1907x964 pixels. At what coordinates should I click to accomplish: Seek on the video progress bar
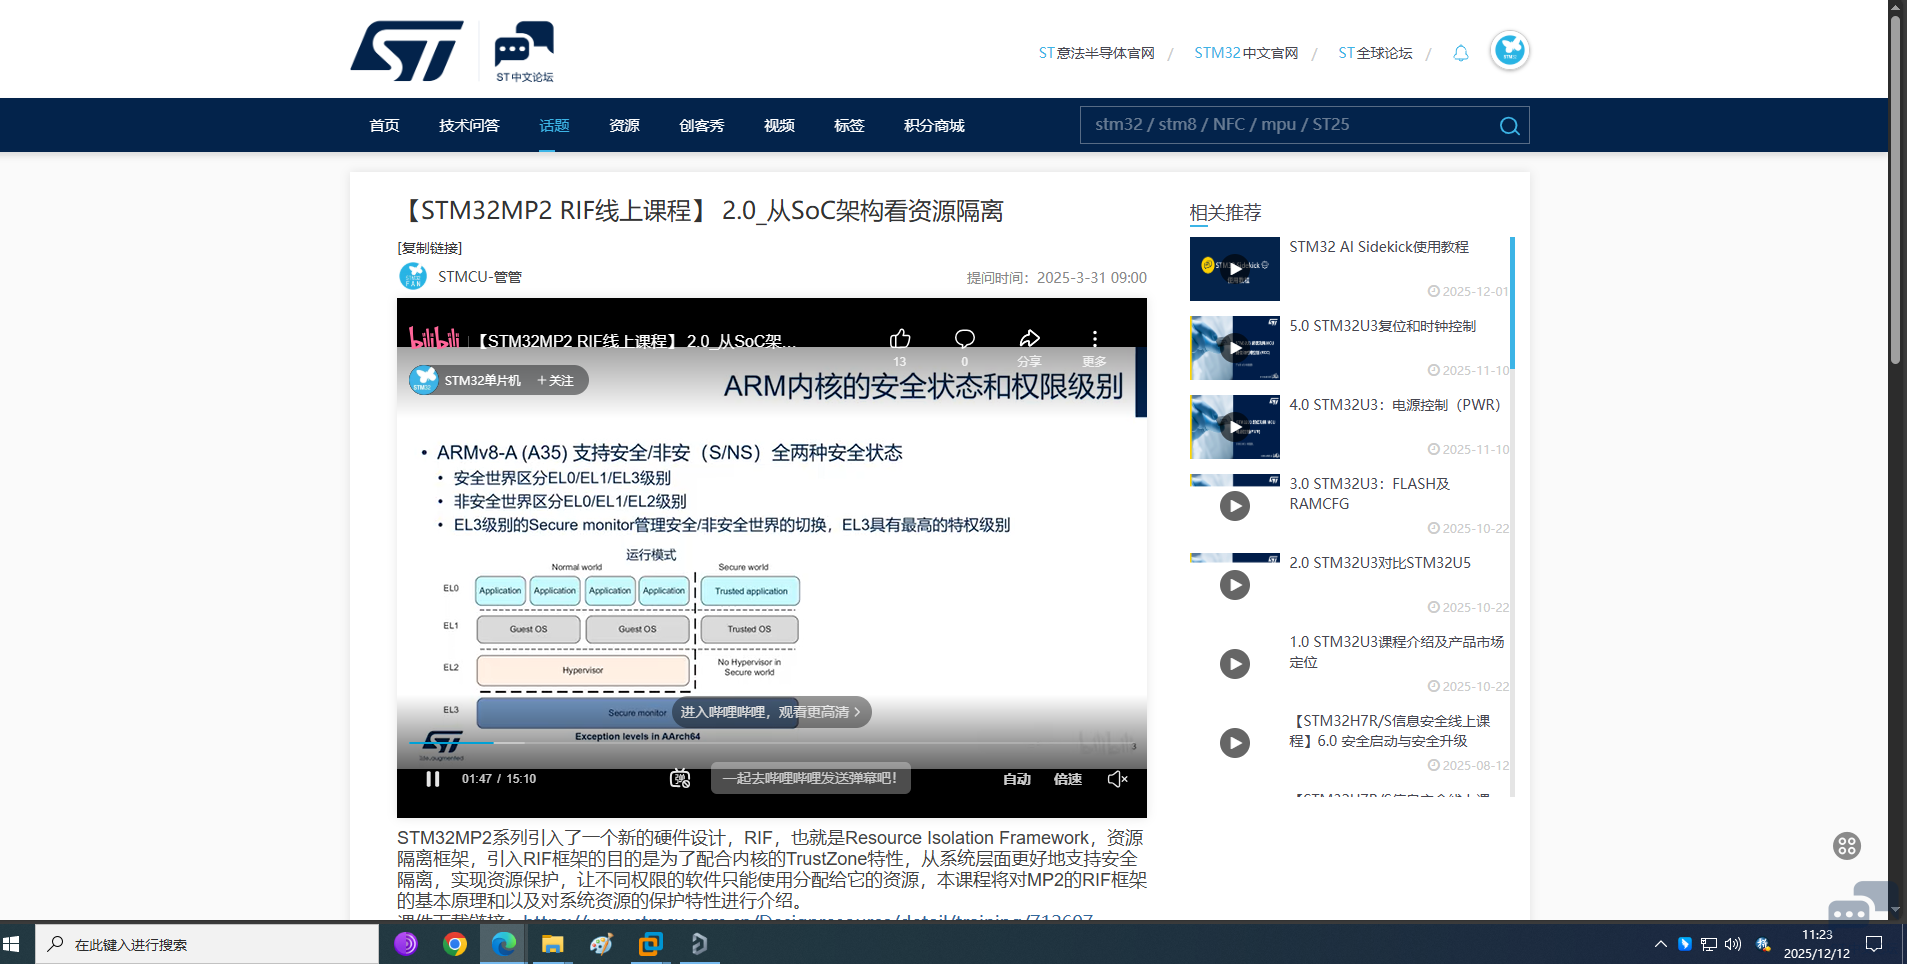coord(771,743)
